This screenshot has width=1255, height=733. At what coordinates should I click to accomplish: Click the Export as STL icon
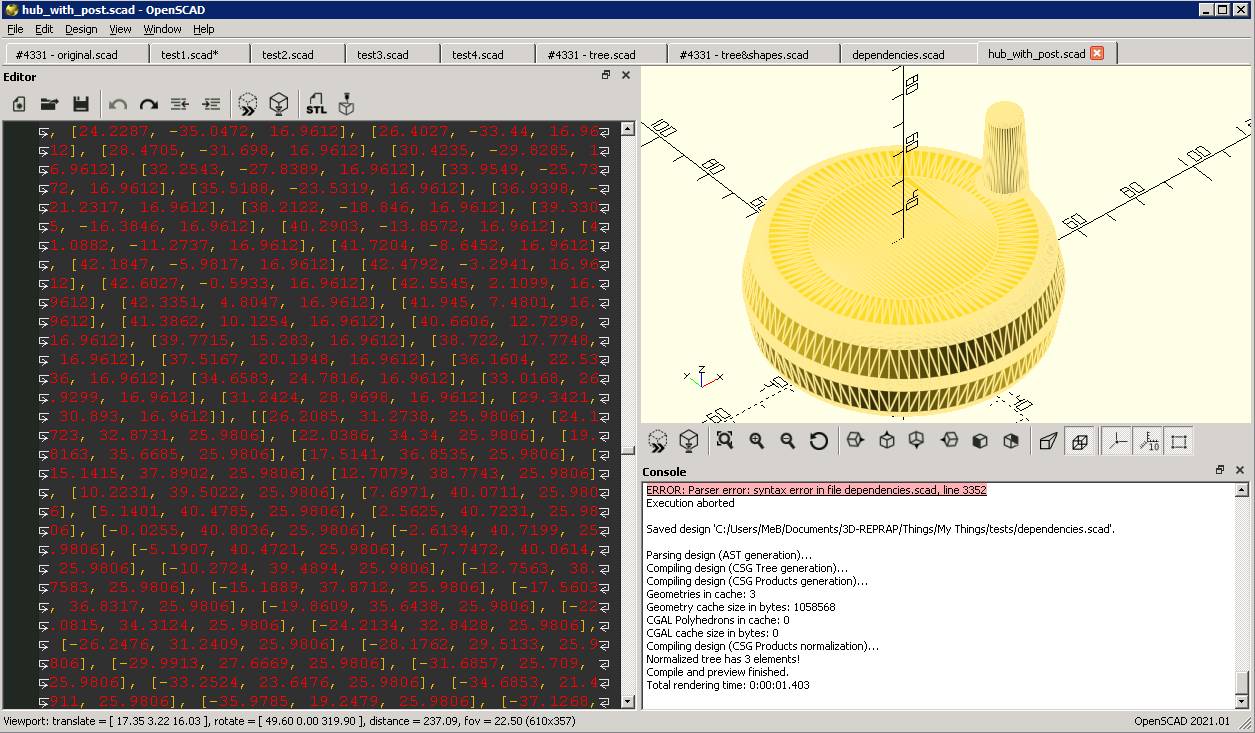(x=316, y=104)
